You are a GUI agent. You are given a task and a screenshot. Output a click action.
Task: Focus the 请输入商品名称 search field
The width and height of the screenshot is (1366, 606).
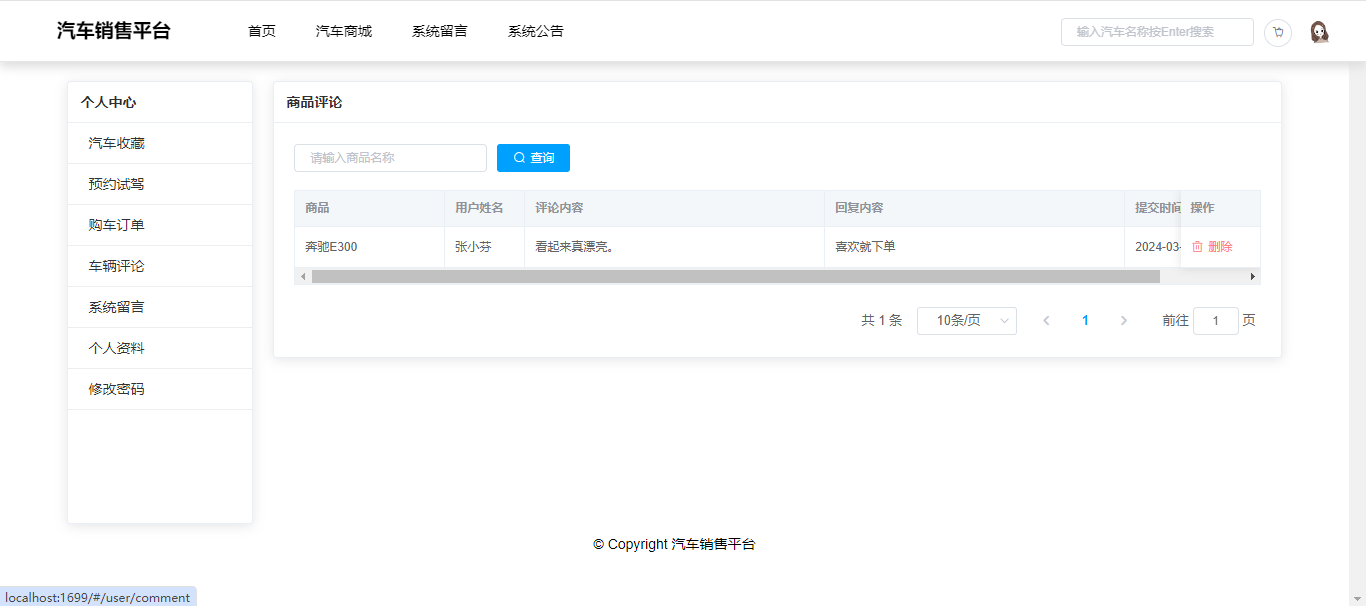point(390,158)
